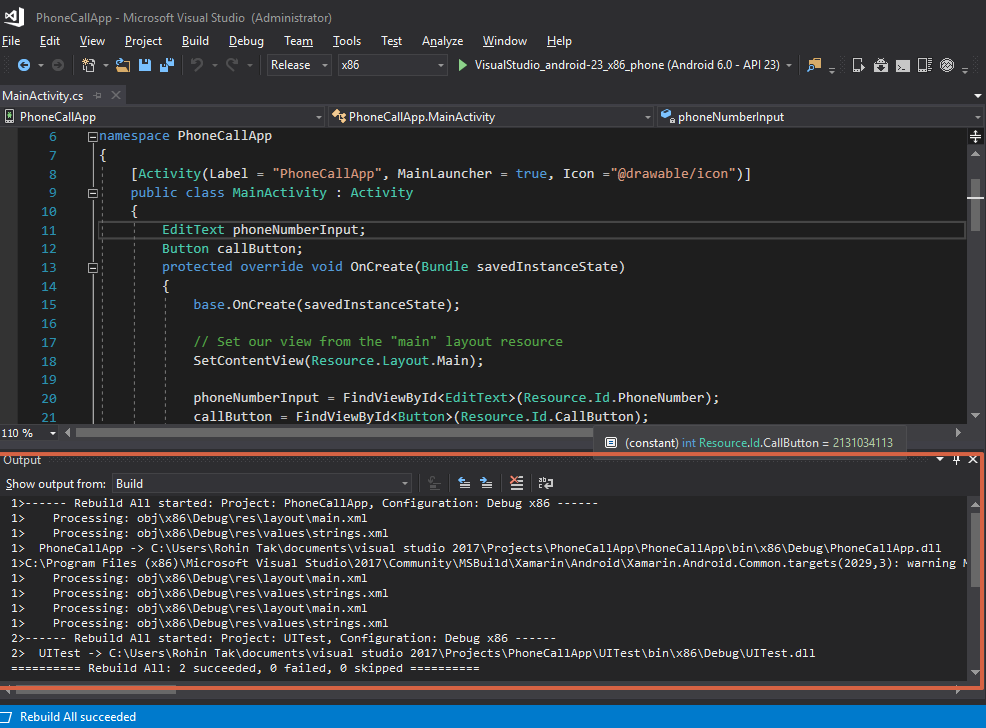Click the Android device log icon

click(x=925, y=65)
